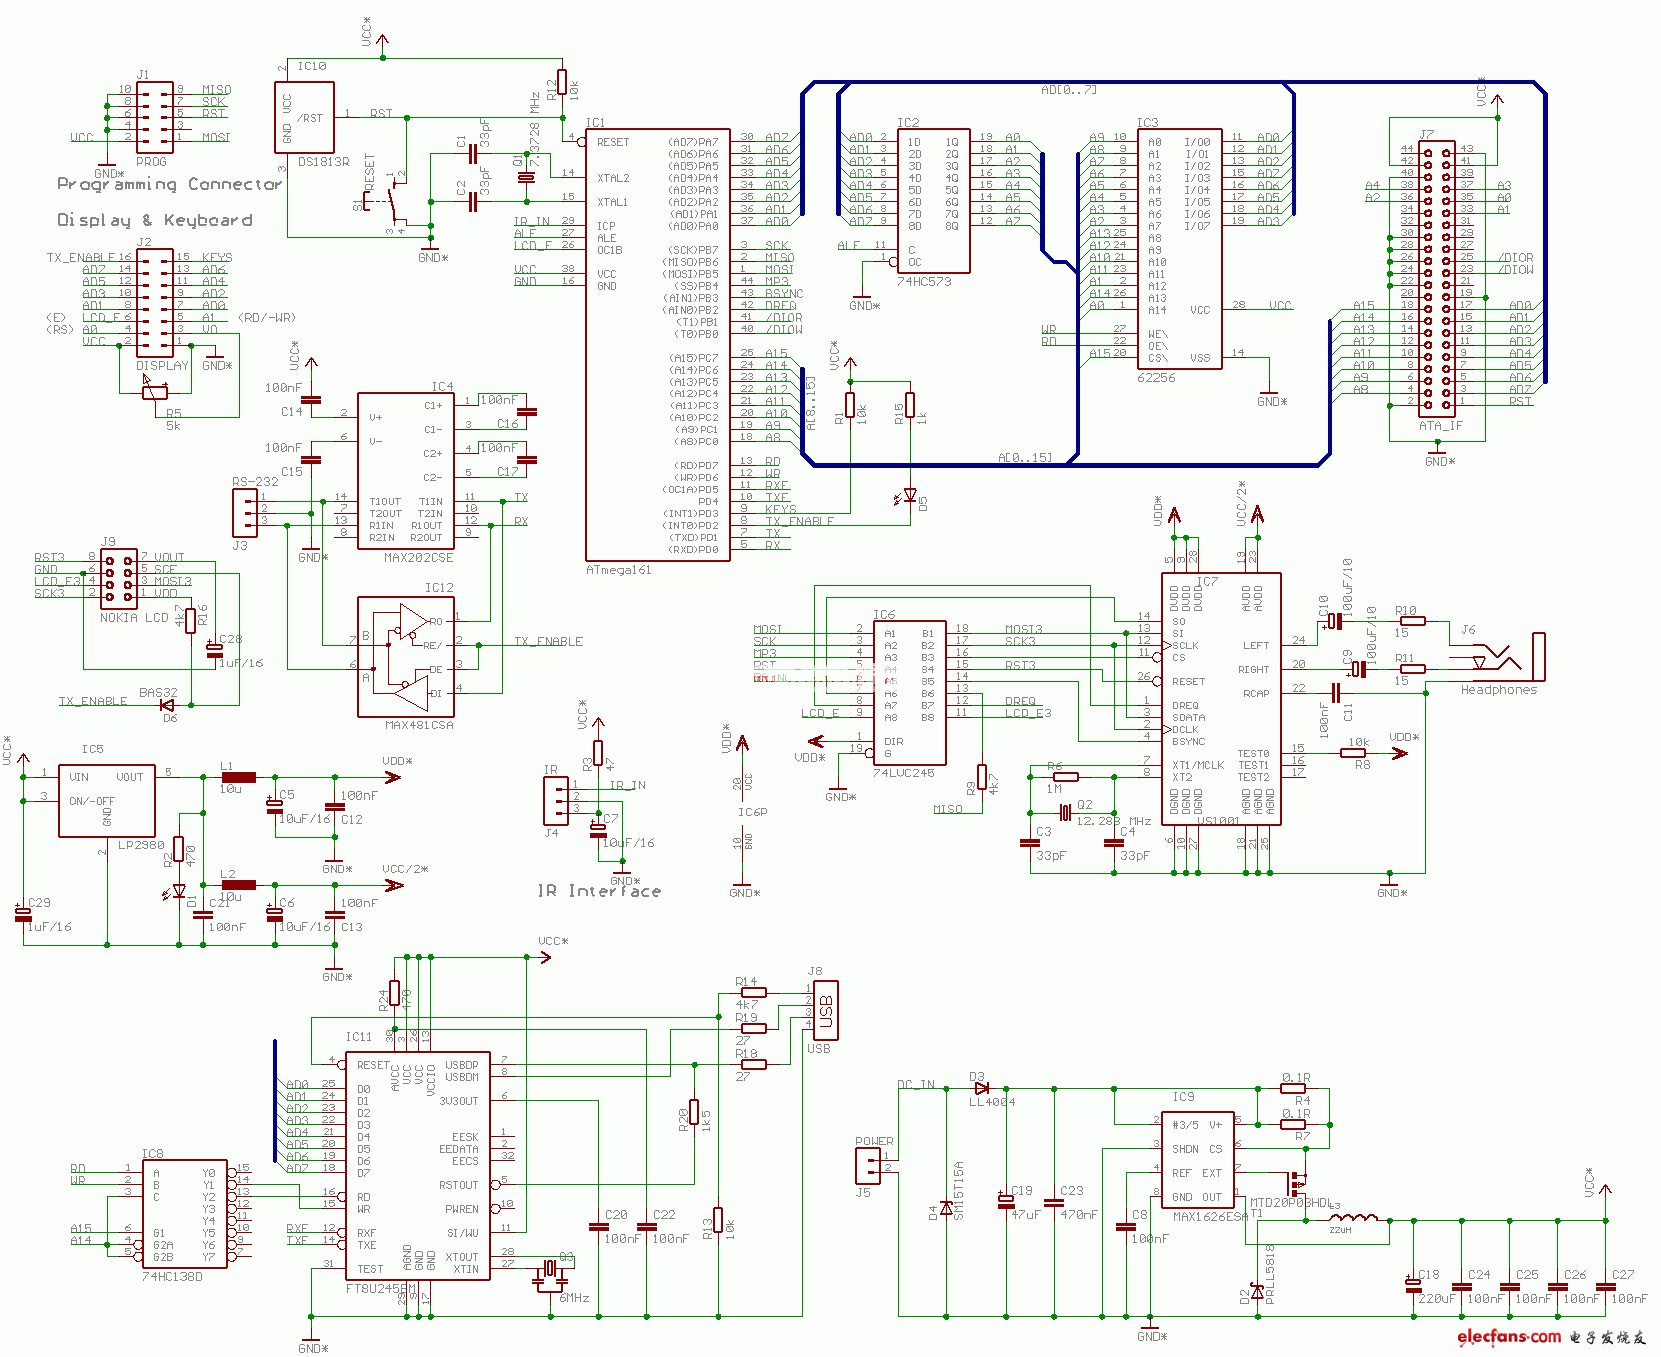Open the LP2980 regulator symbol IC5
Viewport: 1661px width, 1357px height.
click(105, 800)
